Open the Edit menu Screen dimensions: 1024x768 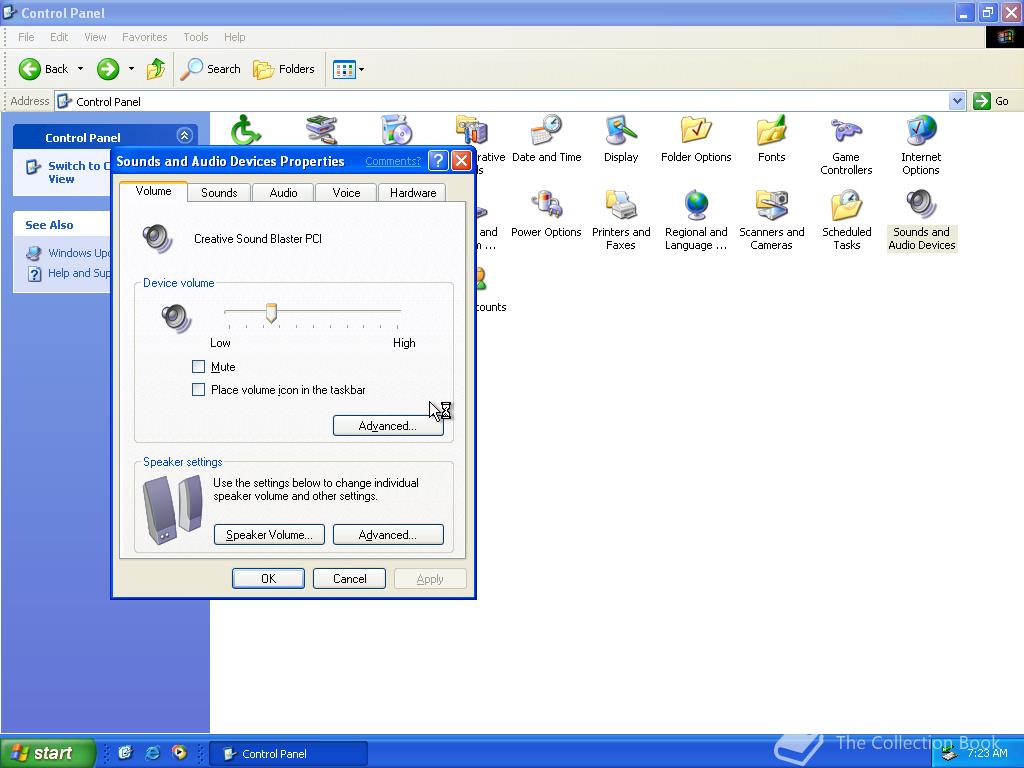[59, 37]
